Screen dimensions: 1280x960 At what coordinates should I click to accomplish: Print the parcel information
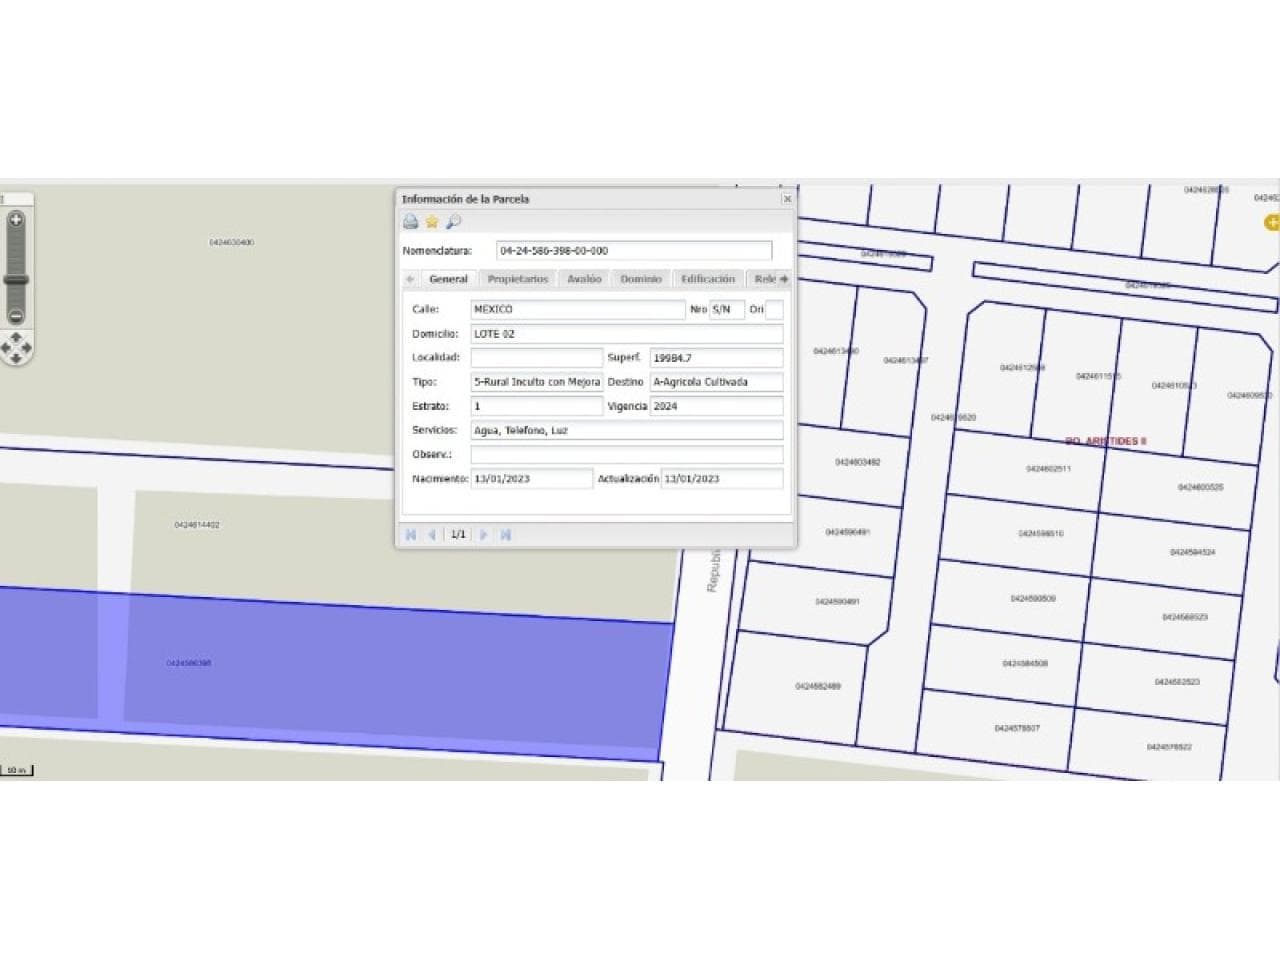click(x=410, y=222)
